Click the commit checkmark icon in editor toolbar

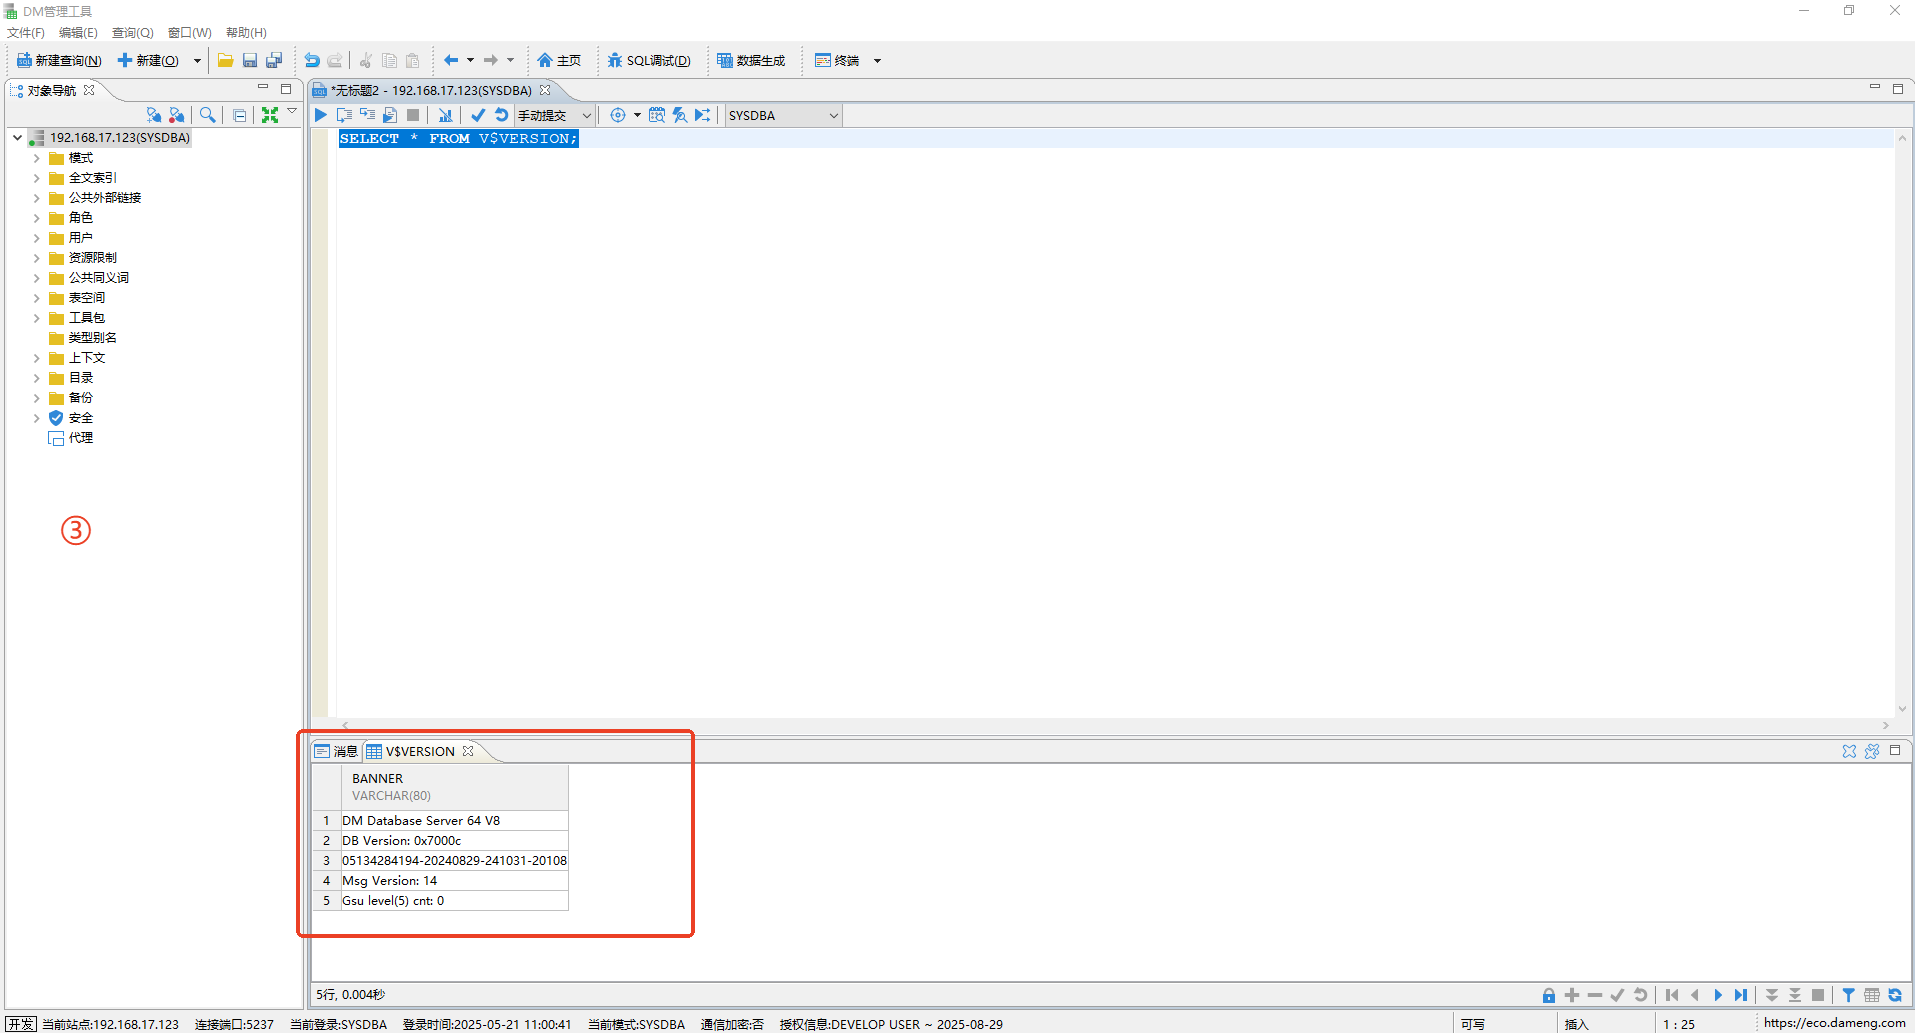point(478,115)
